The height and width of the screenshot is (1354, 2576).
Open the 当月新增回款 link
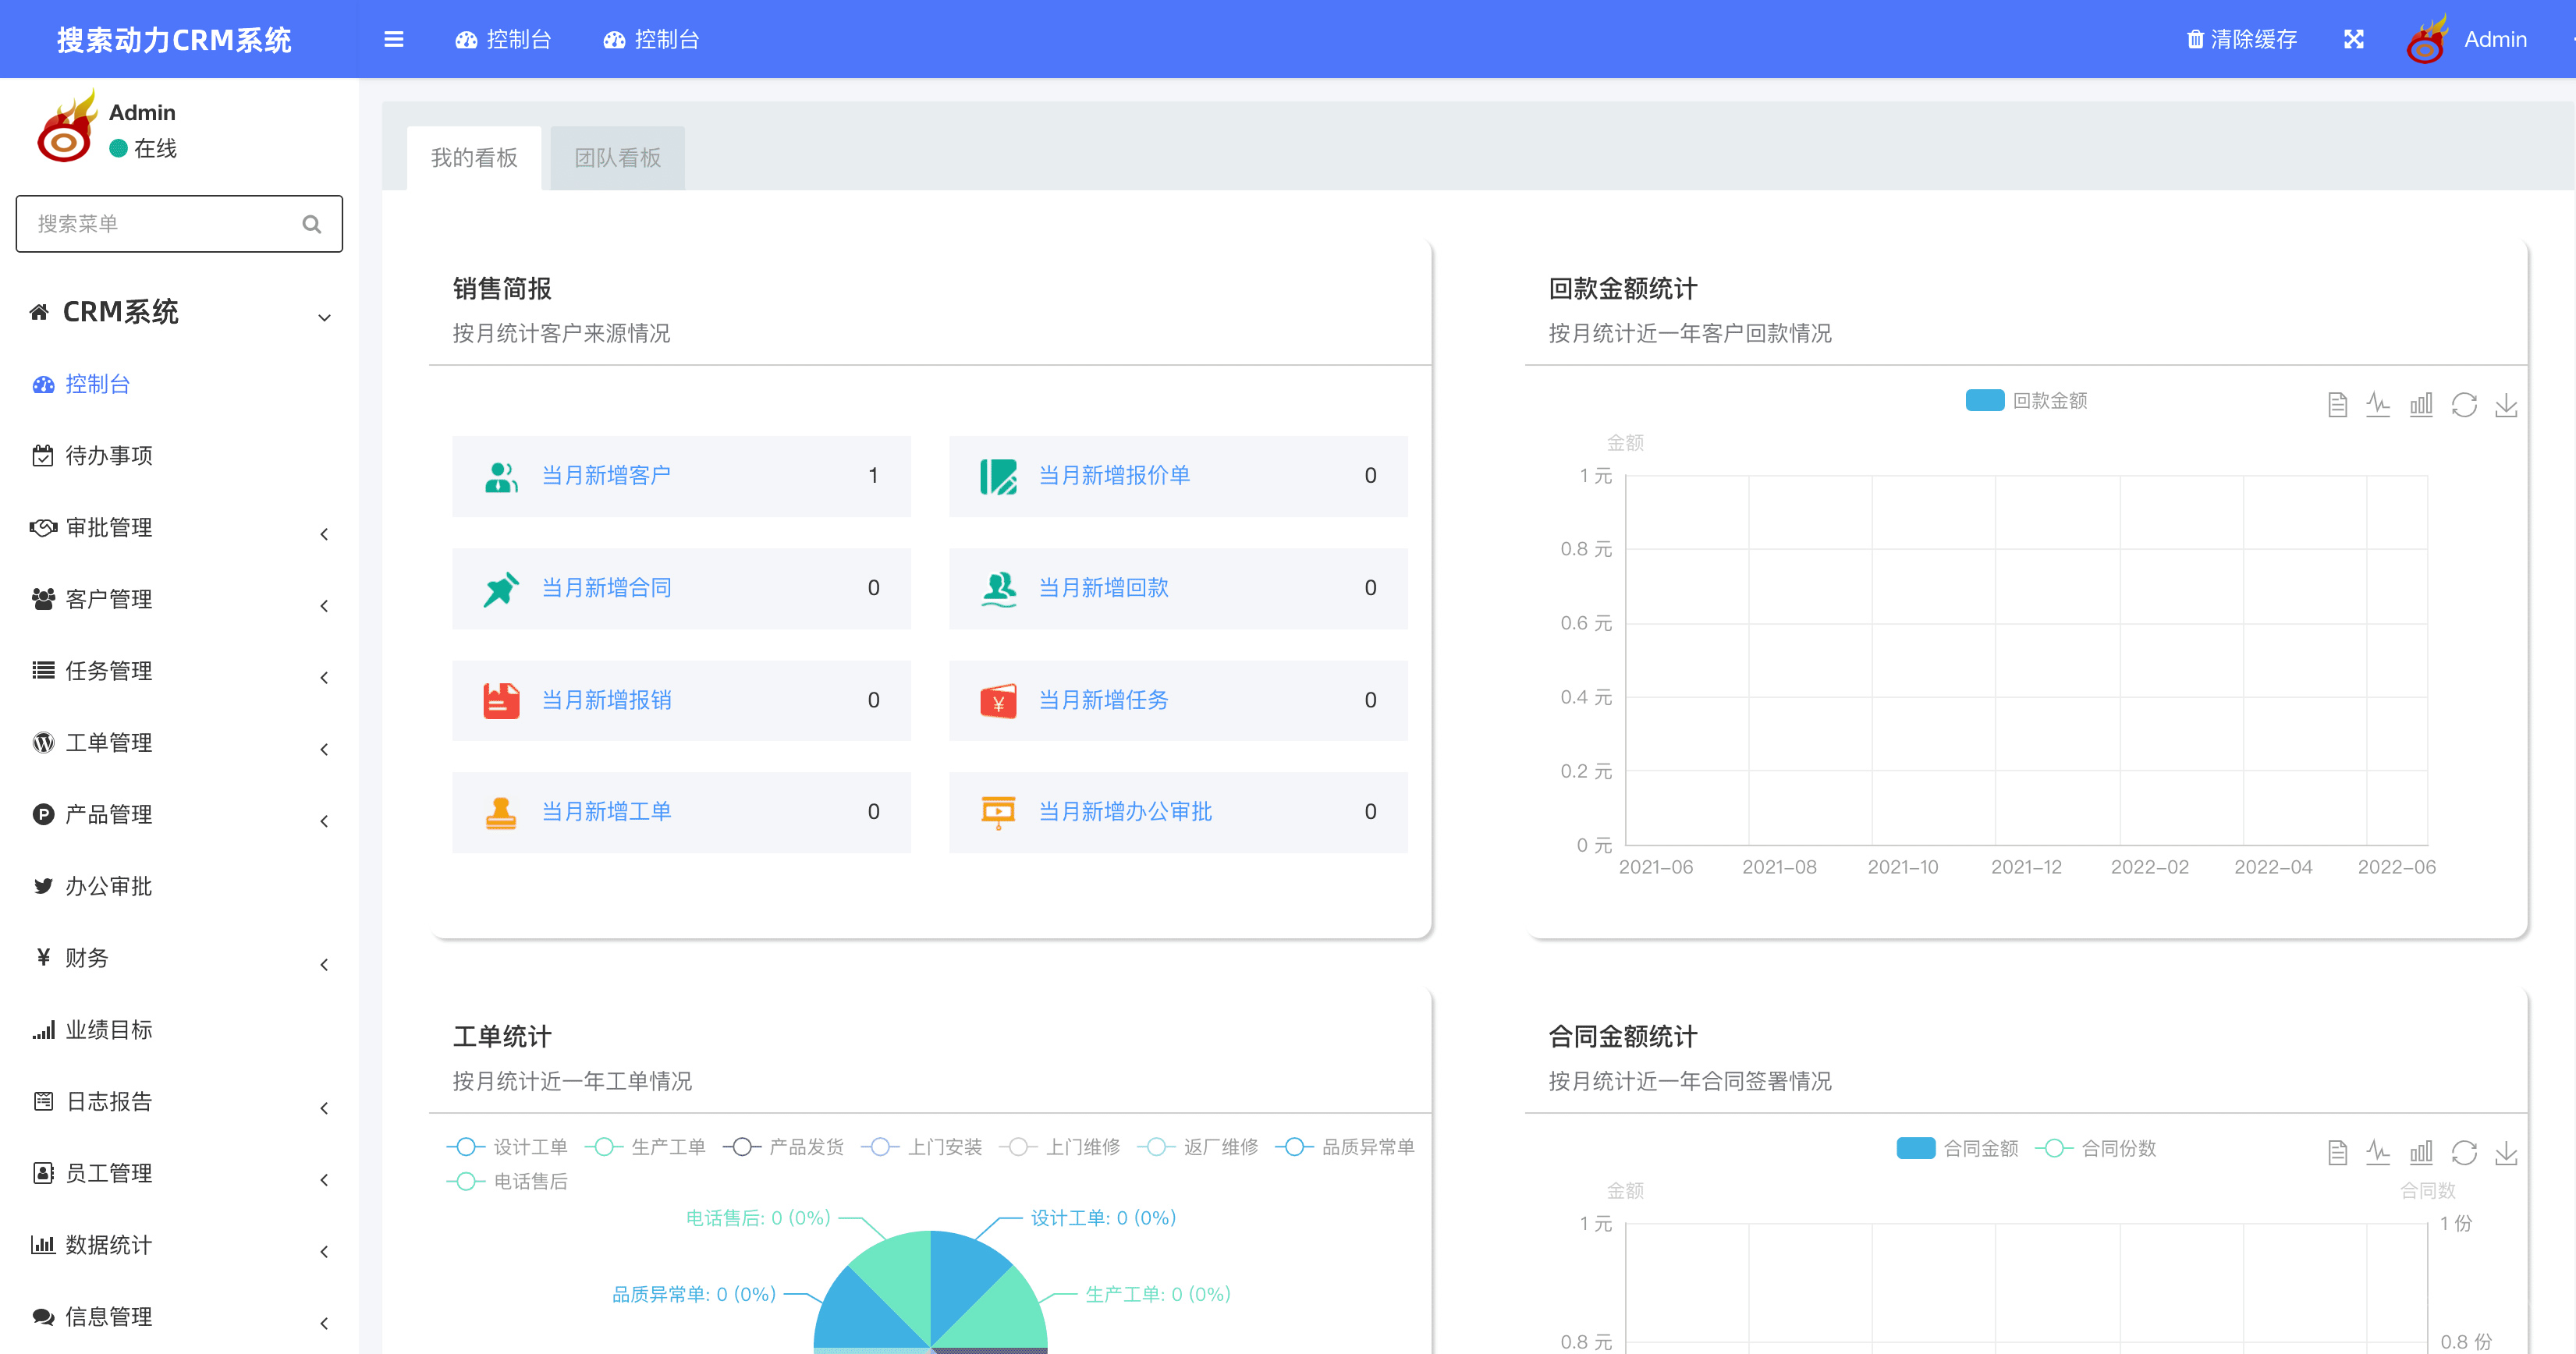1103,588
